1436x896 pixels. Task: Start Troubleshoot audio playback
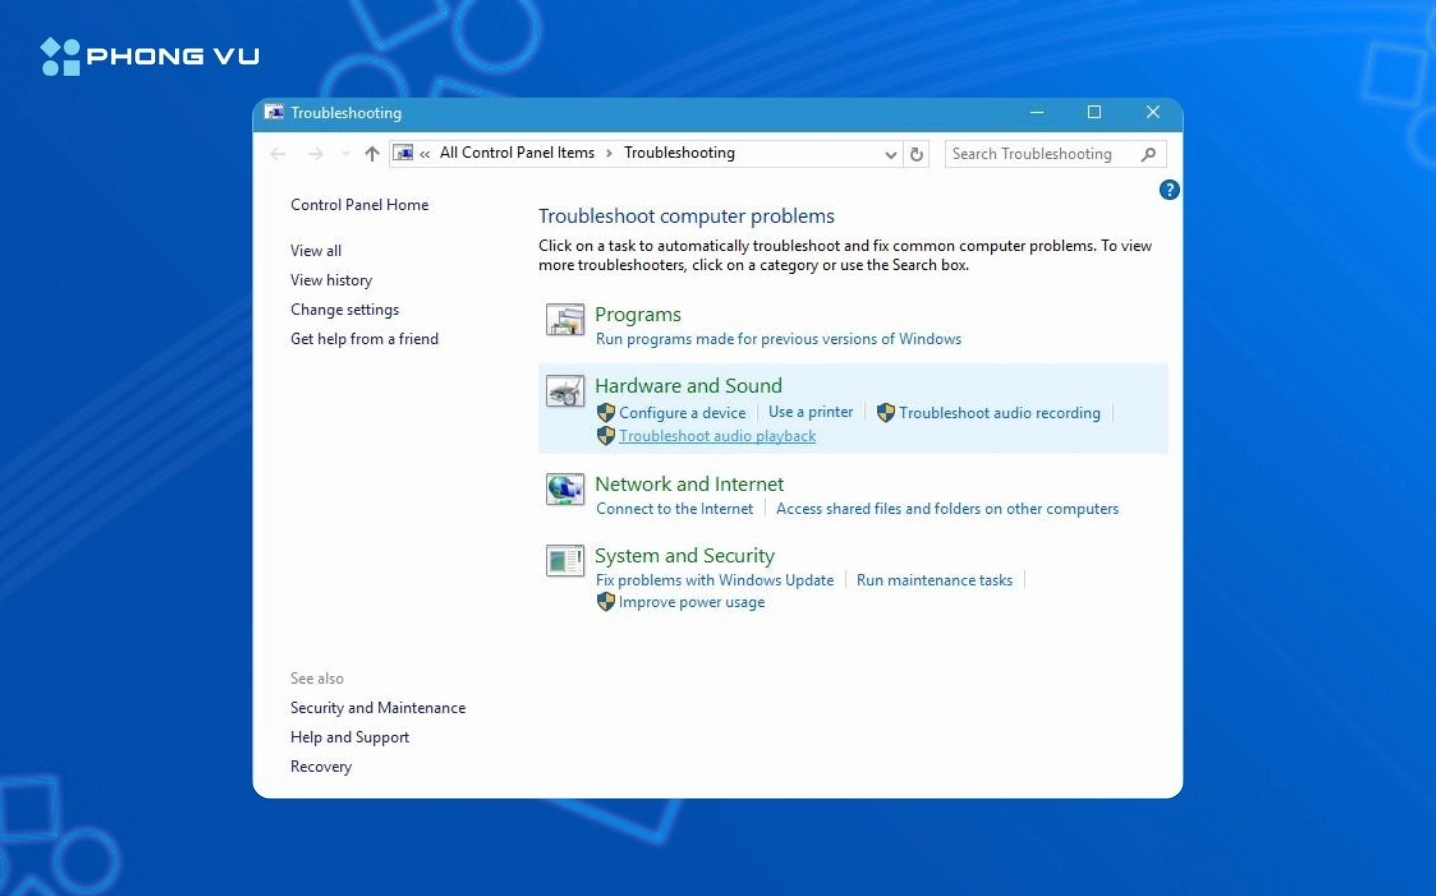[717, 436]
